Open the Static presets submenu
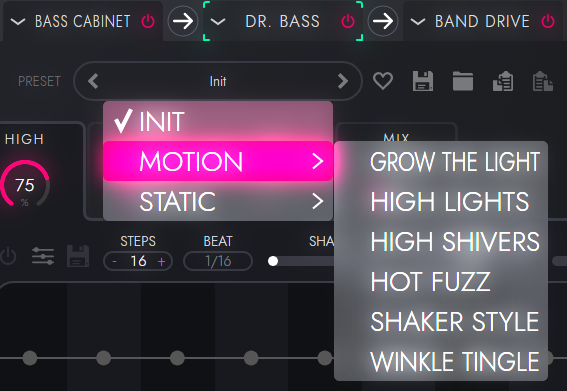 tap(218, 201)
